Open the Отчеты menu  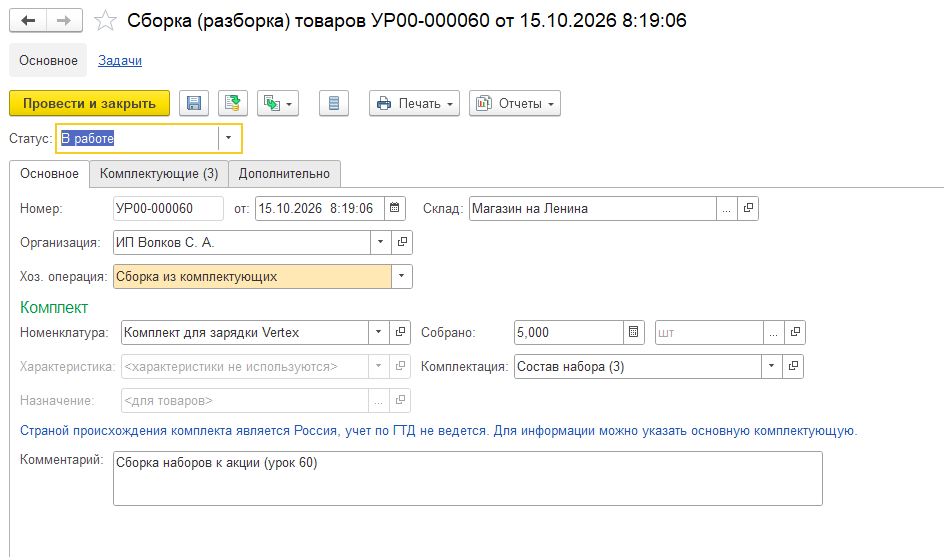(515, 103)
